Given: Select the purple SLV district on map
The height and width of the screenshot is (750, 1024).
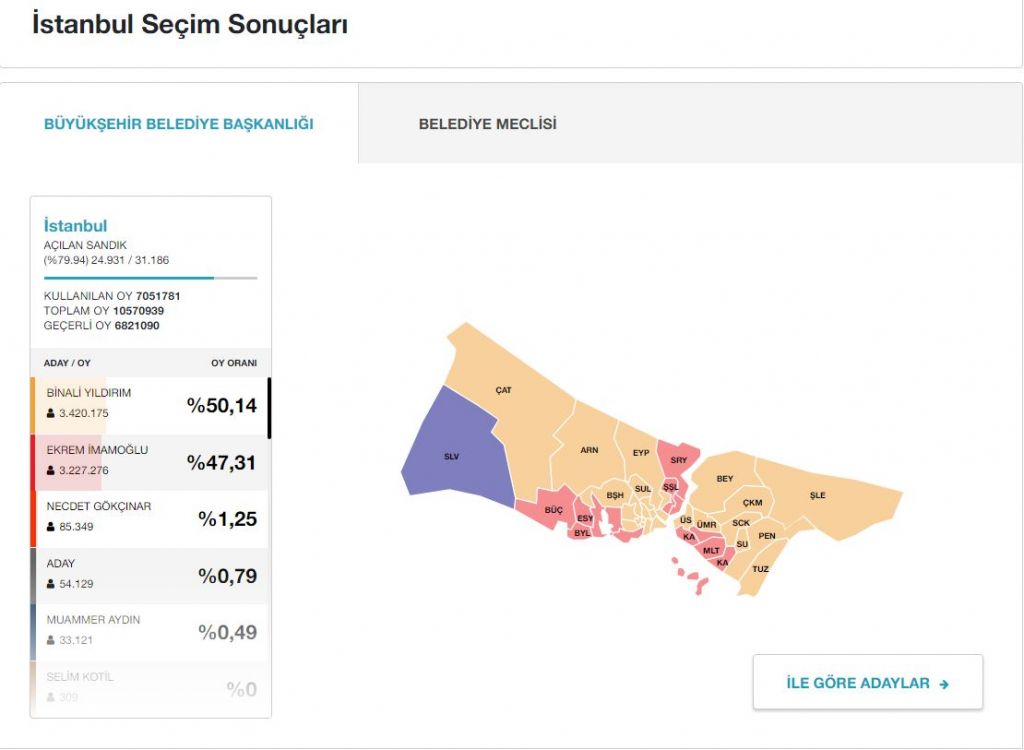Looking at the screenshot, I should 452,456.
